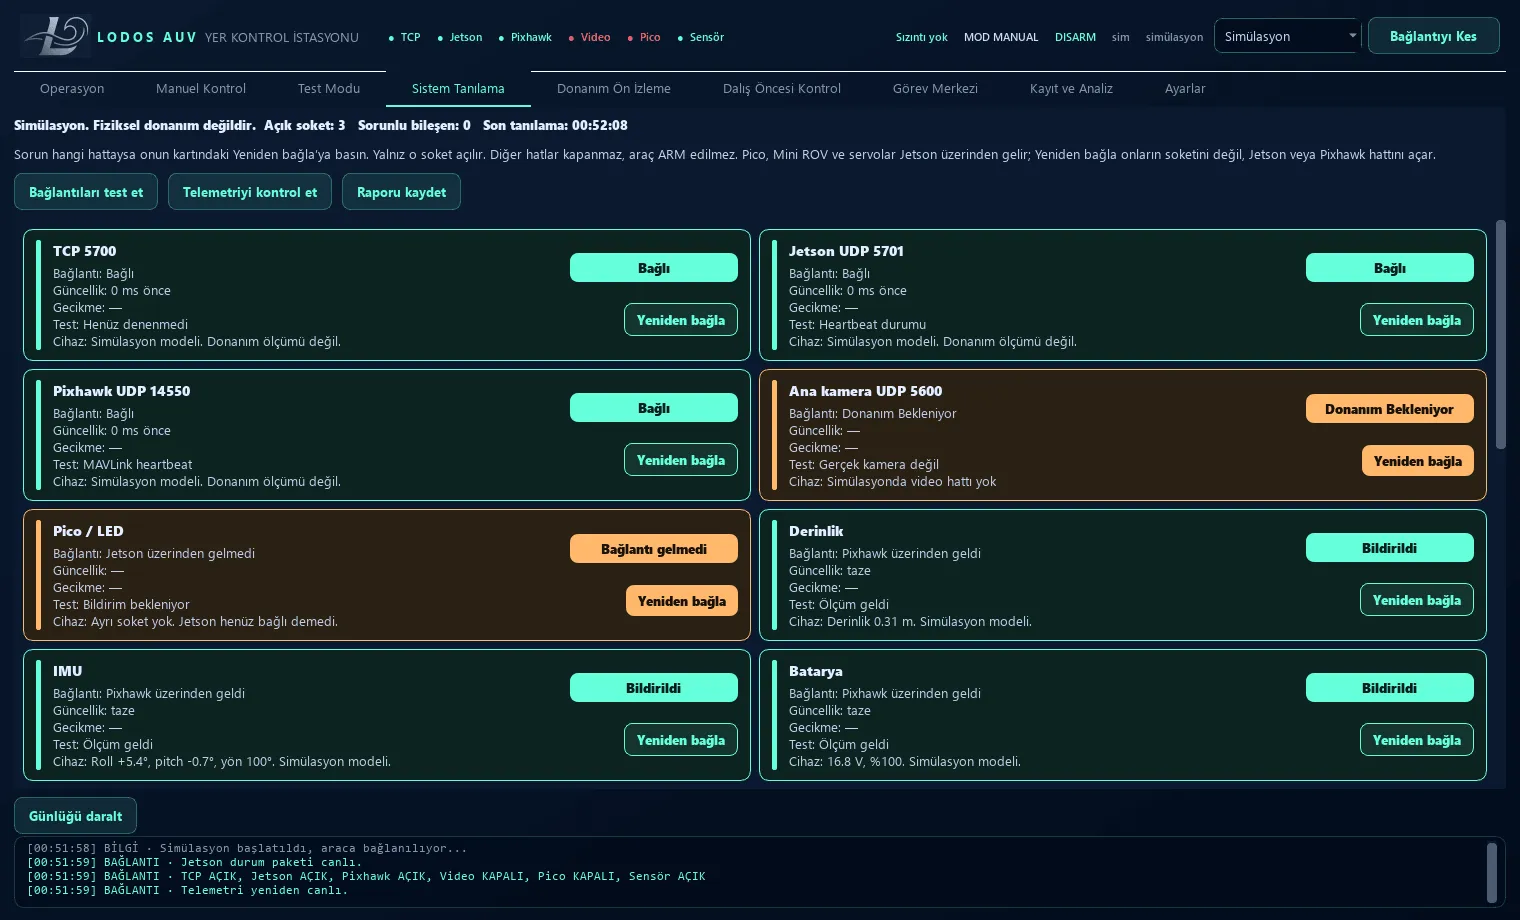Click the Sensör status indicator in header
1520x920 pixels.
click(701, 37)
